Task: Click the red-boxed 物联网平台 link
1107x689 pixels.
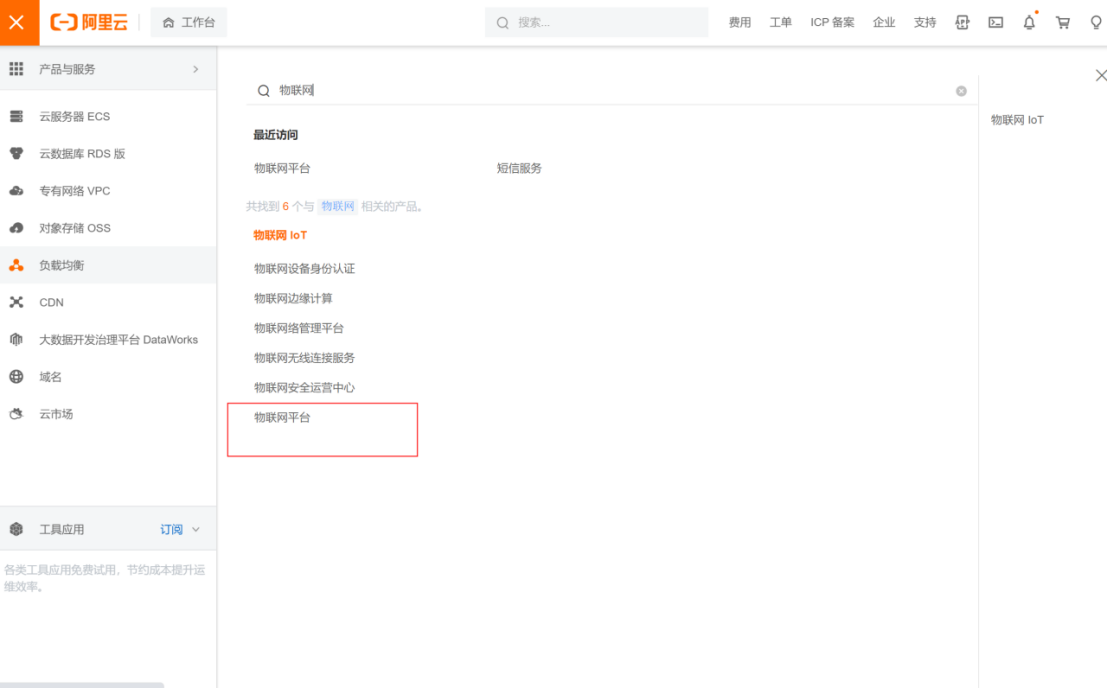Action: coord(283,418)
